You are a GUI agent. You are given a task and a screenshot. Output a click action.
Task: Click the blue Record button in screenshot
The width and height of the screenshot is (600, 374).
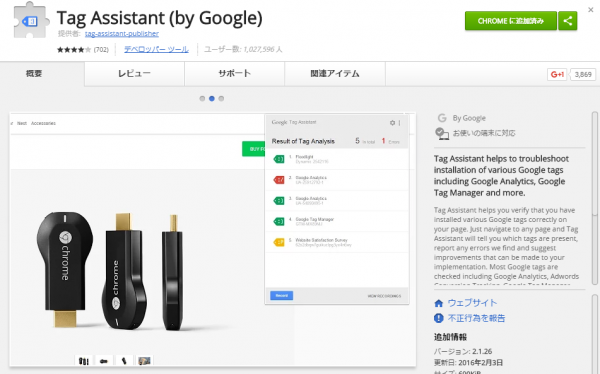click(282, 296)
